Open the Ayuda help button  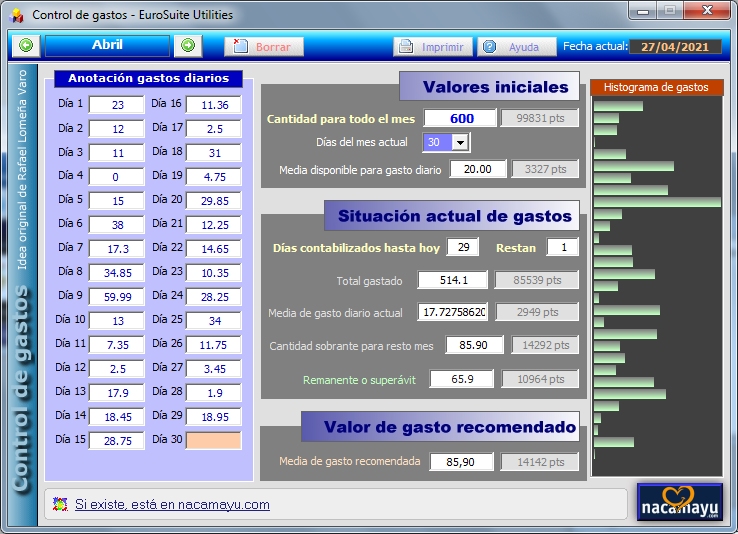point(515,47)
